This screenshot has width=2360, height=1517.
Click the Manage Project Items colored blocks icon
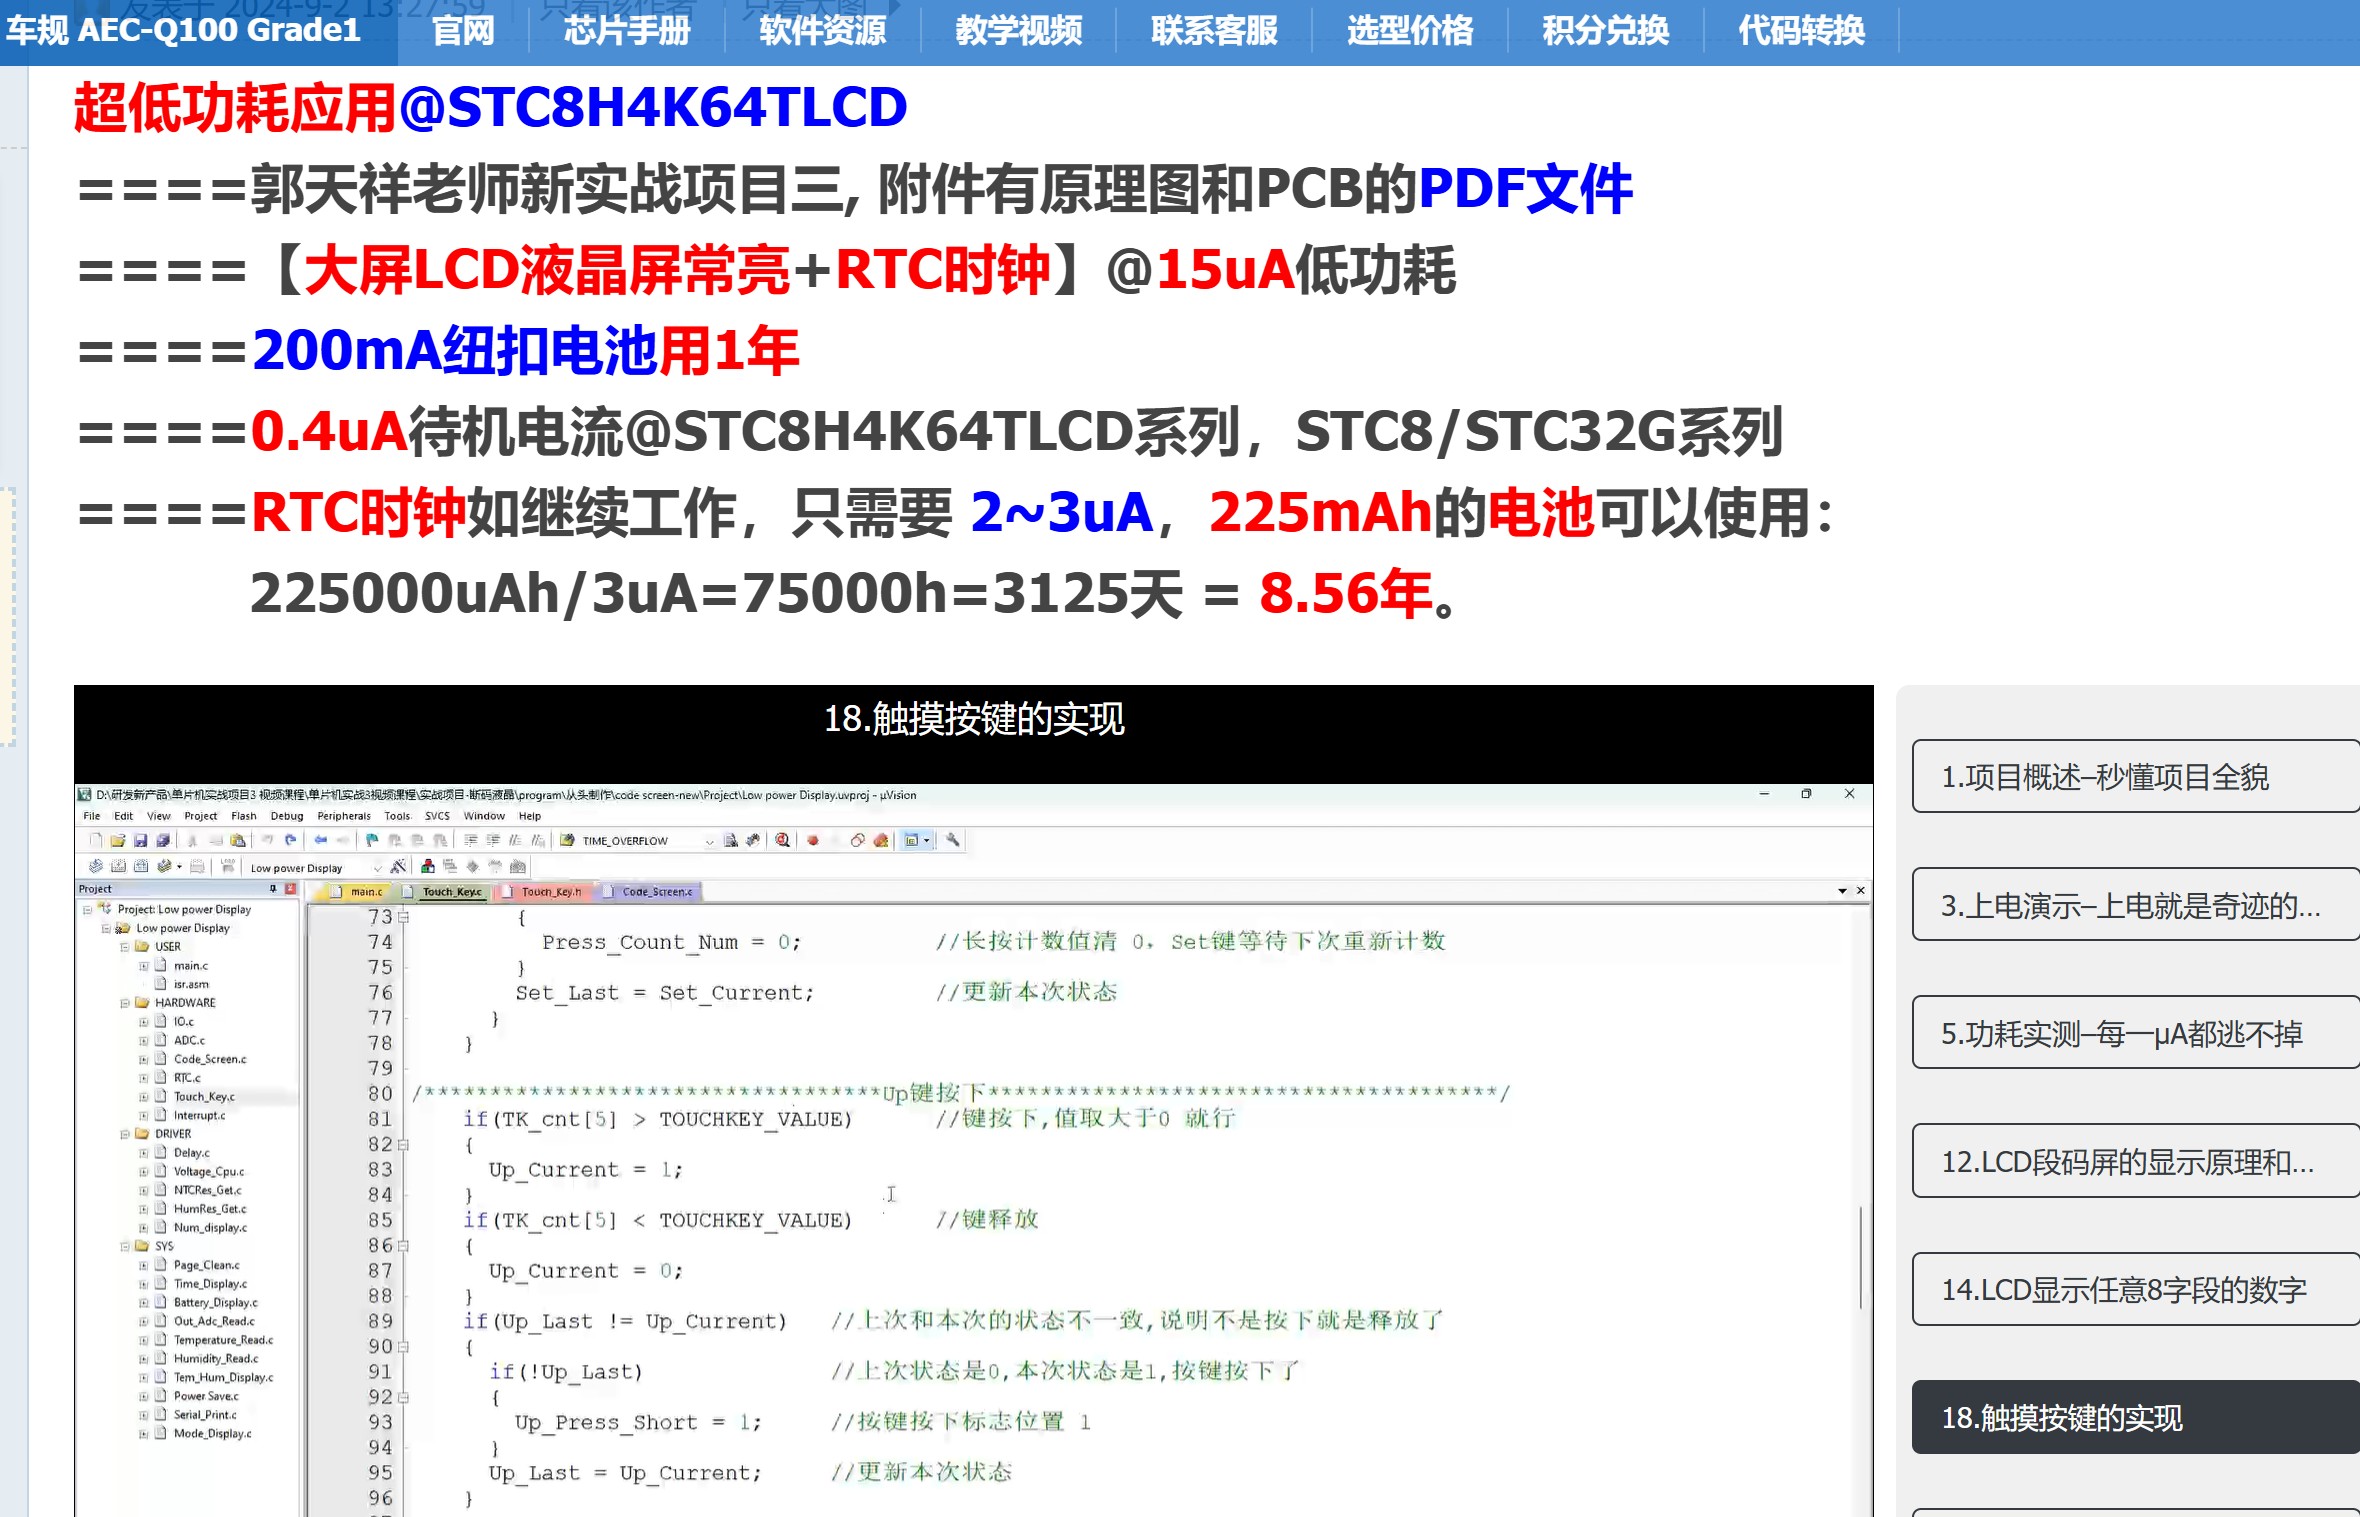pos(428,866)
